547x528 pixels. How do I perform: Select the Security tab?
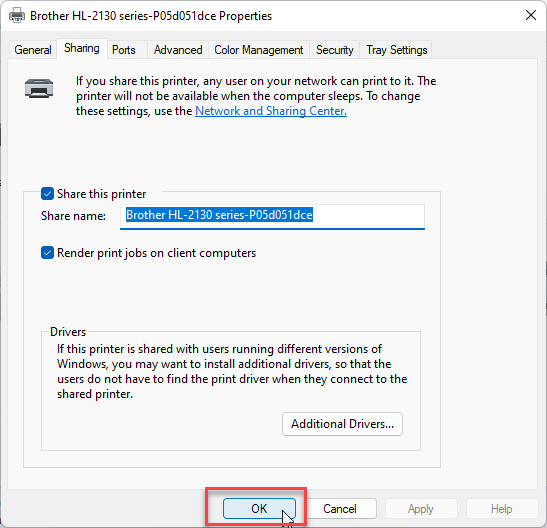pos(334,50)
